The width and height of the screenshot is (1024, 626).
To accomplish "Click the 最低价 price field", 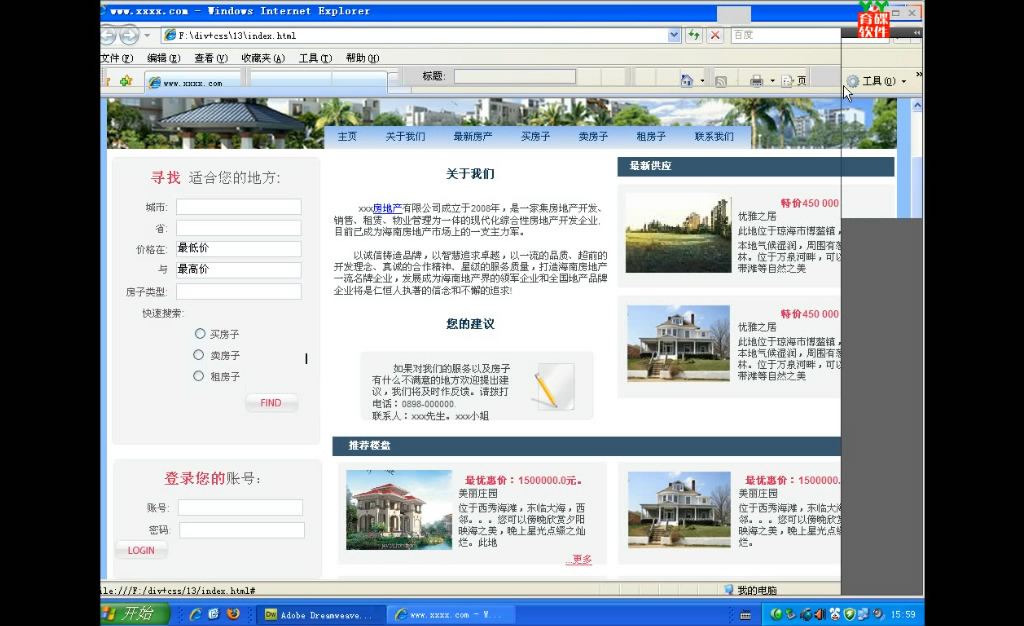I will click(238, 249).
